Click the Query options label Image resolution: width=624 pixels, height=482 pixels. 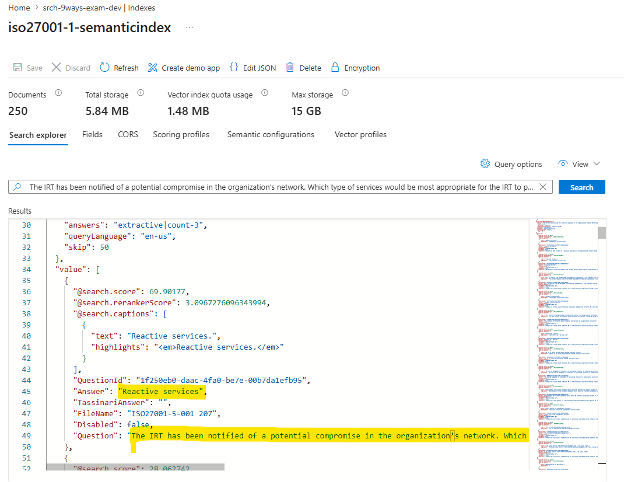coord(518,164)
